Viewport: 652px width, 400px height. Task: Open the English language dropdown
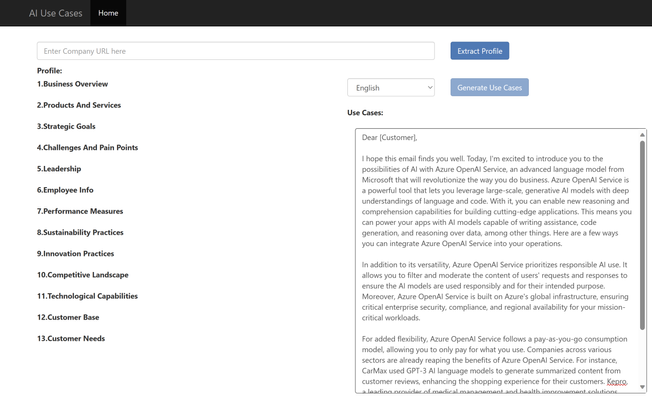pyautogui.click(x=391, y=88)
